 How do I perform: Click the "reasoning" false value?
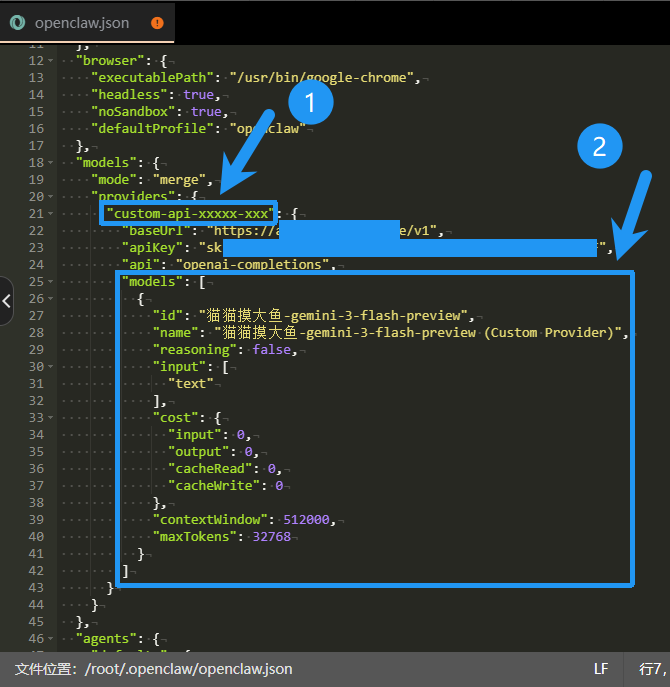(x=273, y=349)
